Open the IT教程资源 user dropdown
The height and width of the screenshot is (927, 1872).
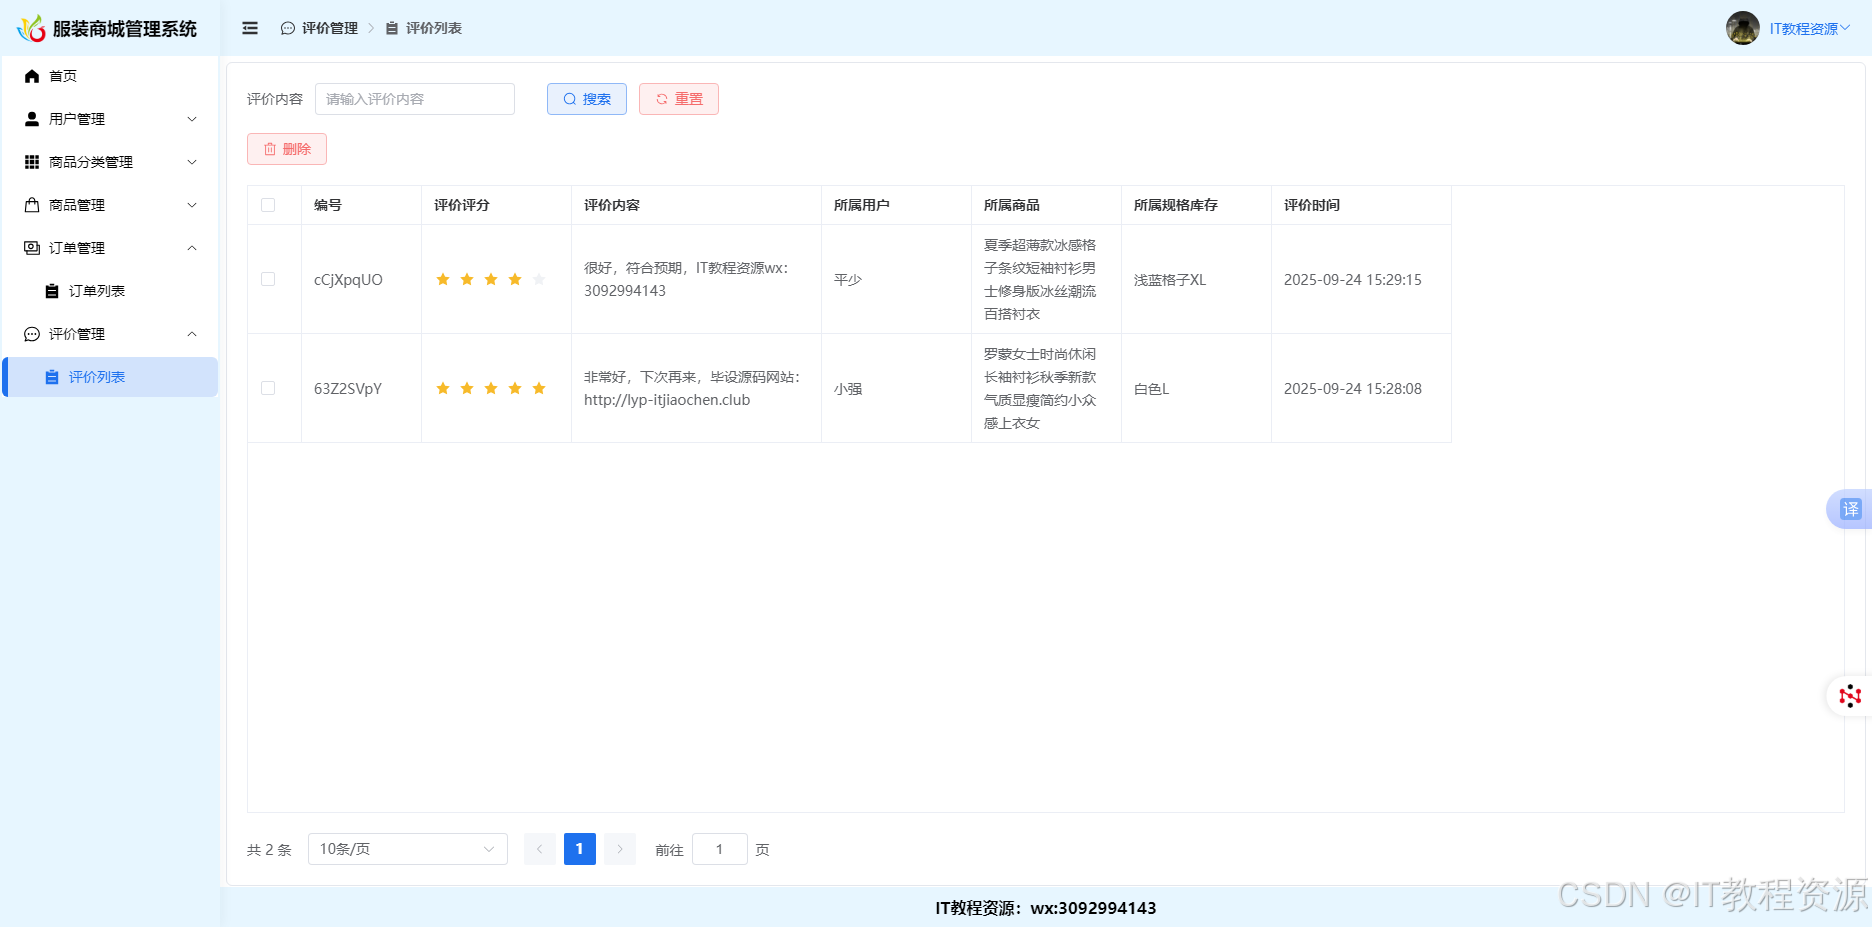tap(1809, 29)
